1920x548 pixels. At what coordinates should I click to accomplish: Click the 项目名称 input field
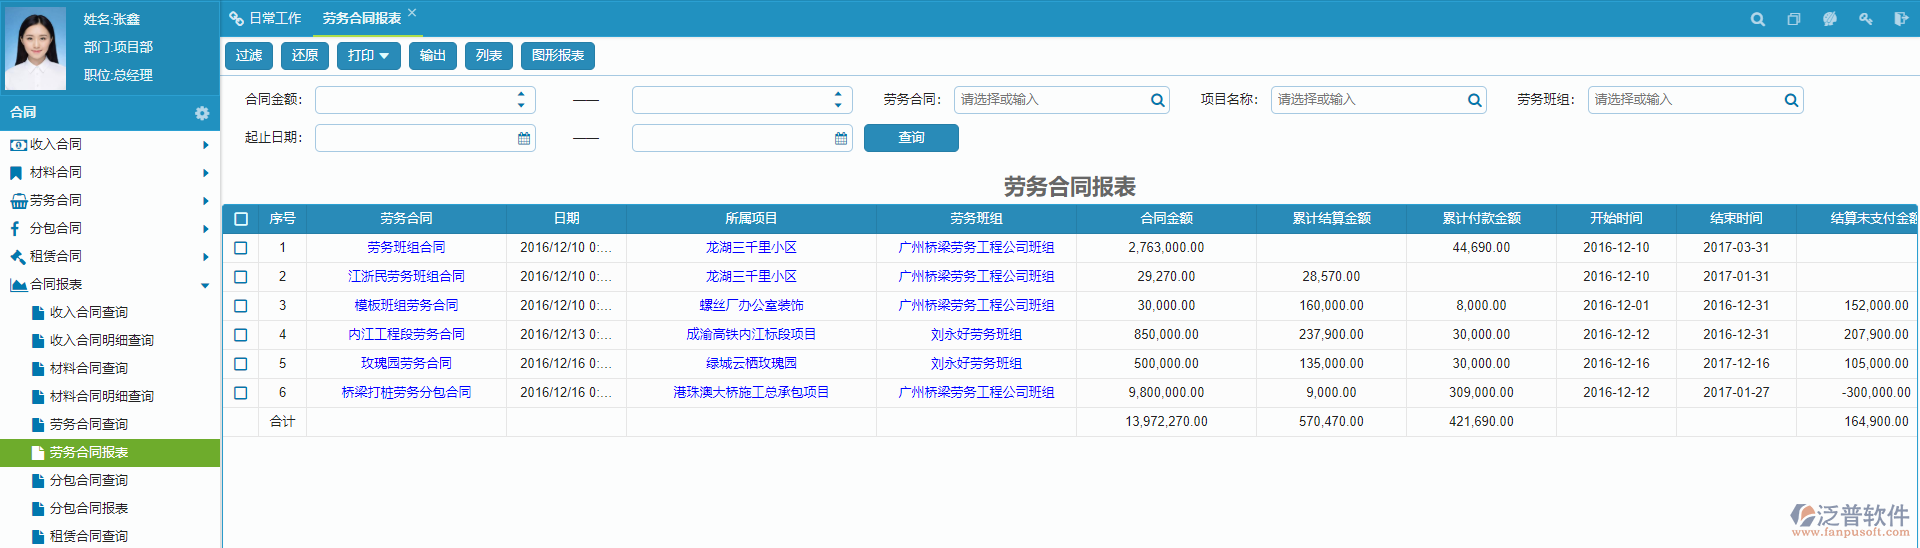tap(1366, 100)
